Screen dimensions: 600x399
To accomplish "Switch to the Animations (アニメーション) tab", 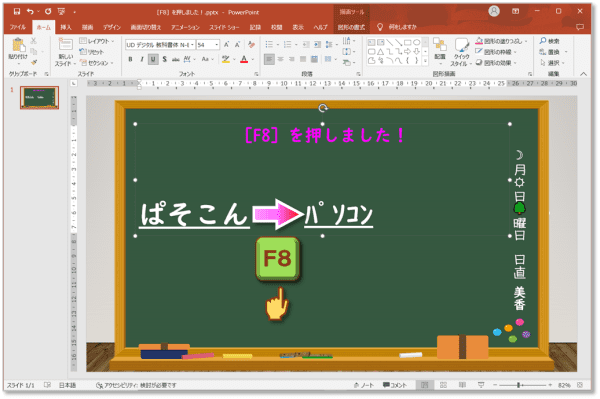I will tap(185, 27).
